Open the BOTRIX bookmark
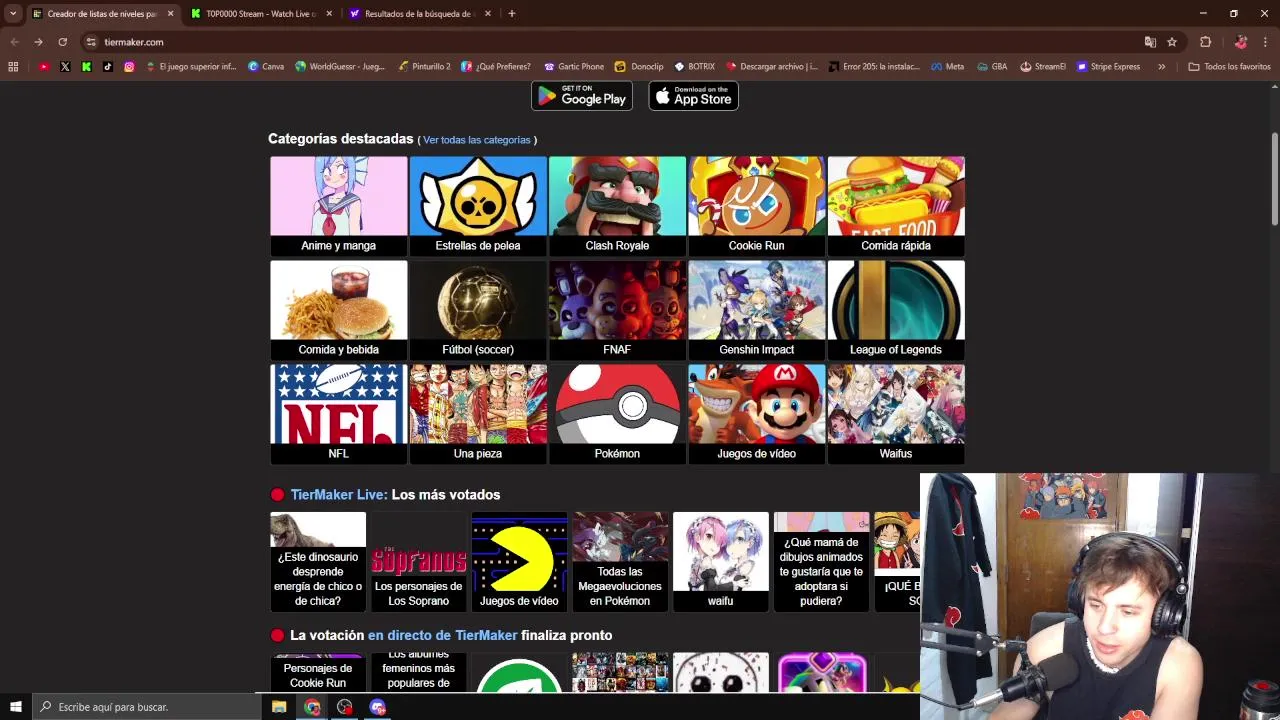The image size is (1280, 720). [x=694, y=67]
